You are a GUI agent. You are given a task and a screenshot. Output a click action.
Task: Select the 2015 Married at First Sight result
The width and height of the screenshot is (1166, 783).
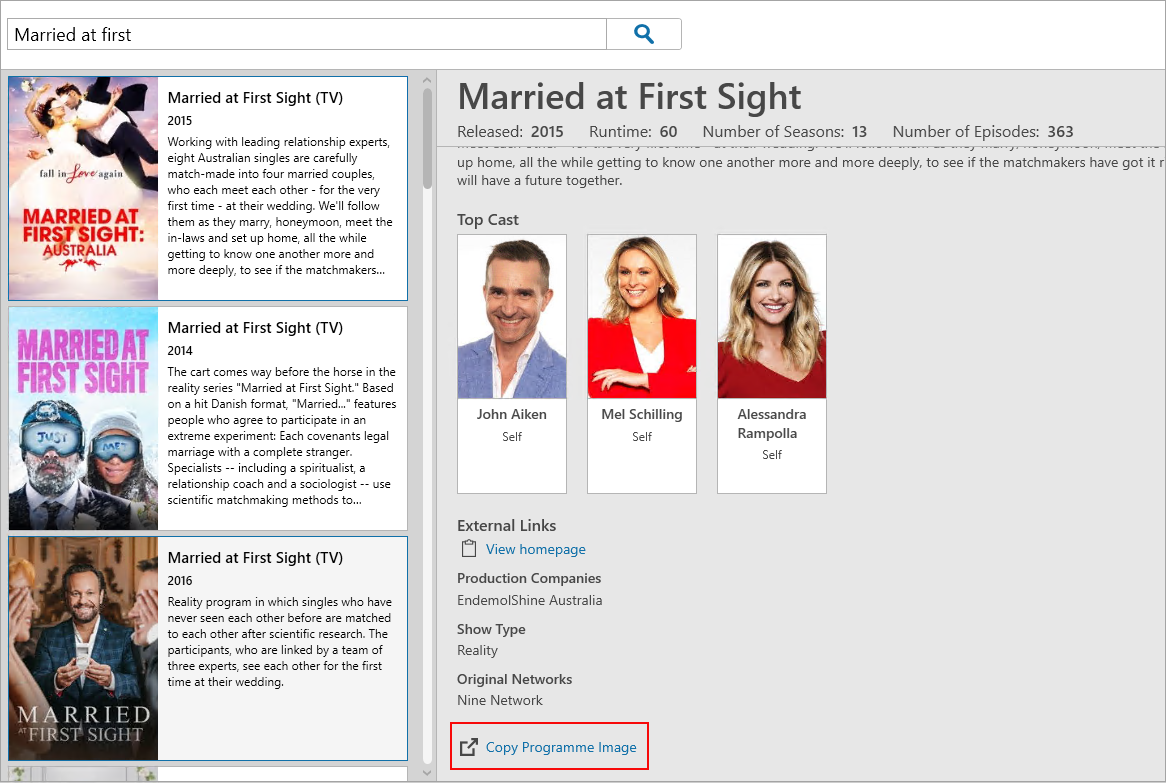point(283,187)
